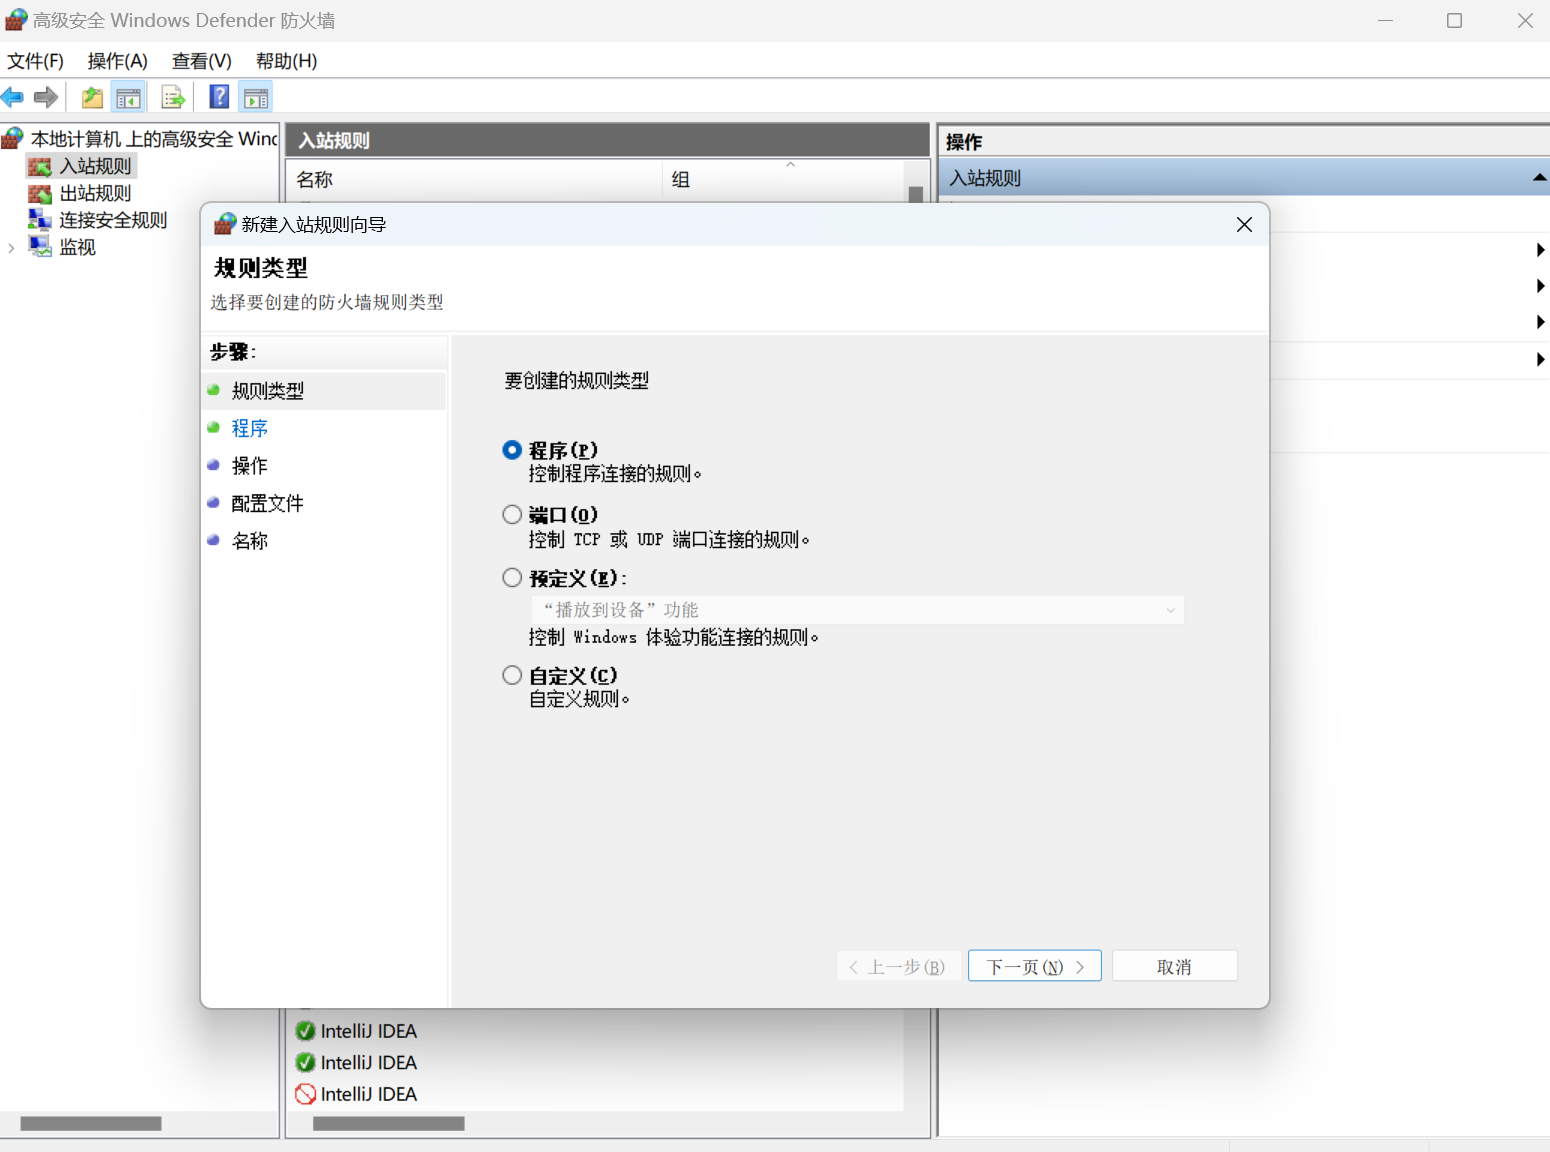Select the 预定义(E) radio button

[x=512, y=577]
